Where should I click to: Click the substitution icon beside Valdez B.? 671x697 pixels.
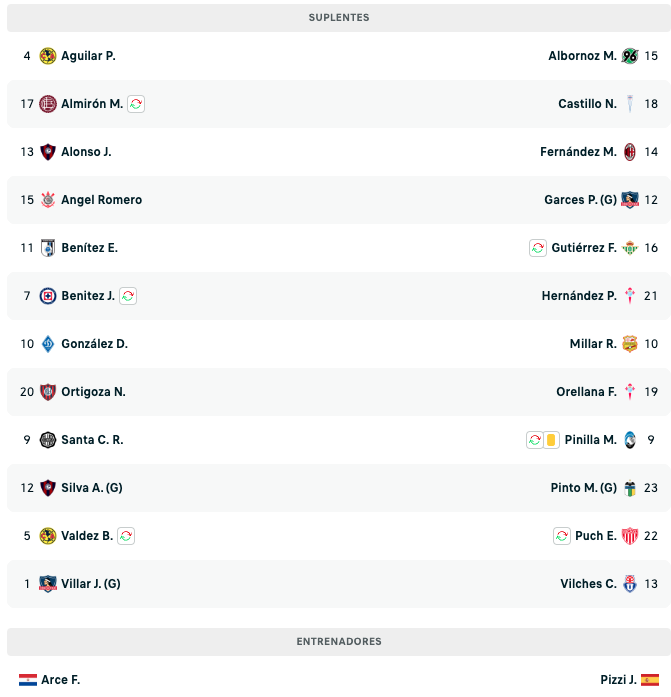[126, 536]
